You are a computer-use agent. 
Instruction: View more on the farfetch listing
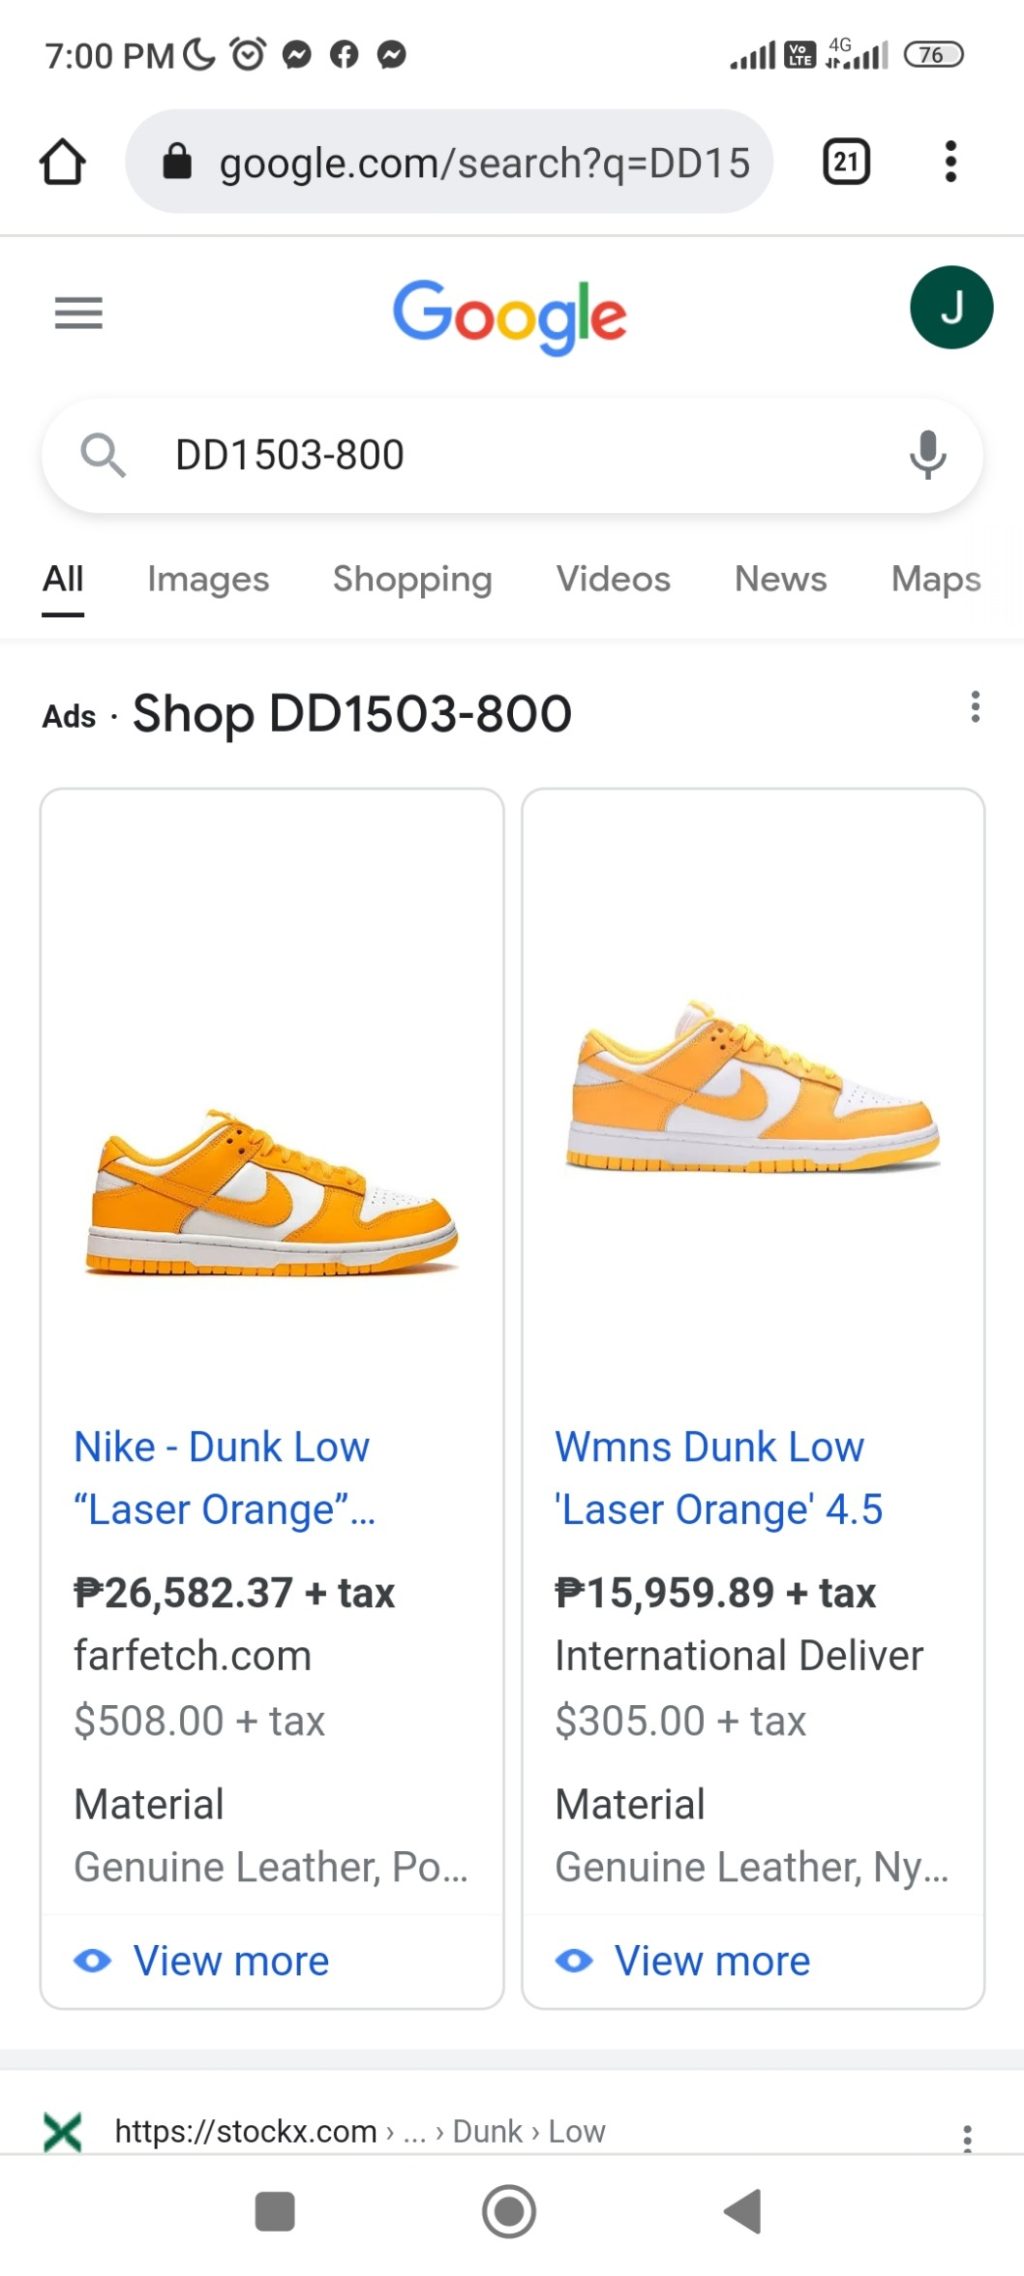[230, 1961]
